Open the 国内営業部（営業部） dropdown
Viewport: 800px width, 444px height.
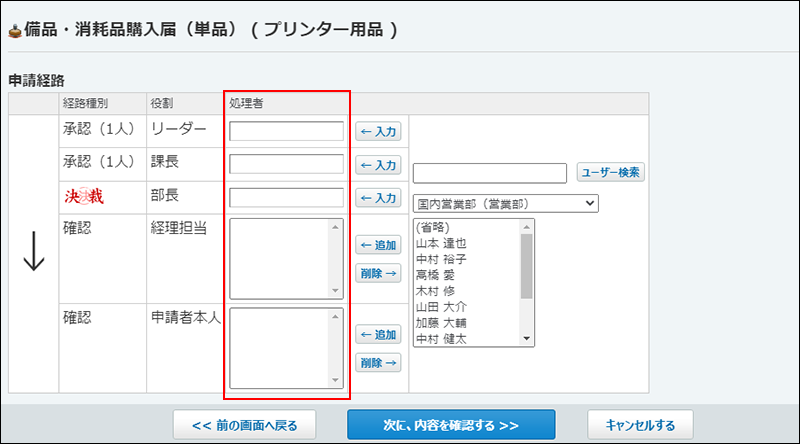pyautogui.click(x=506, y=204)
